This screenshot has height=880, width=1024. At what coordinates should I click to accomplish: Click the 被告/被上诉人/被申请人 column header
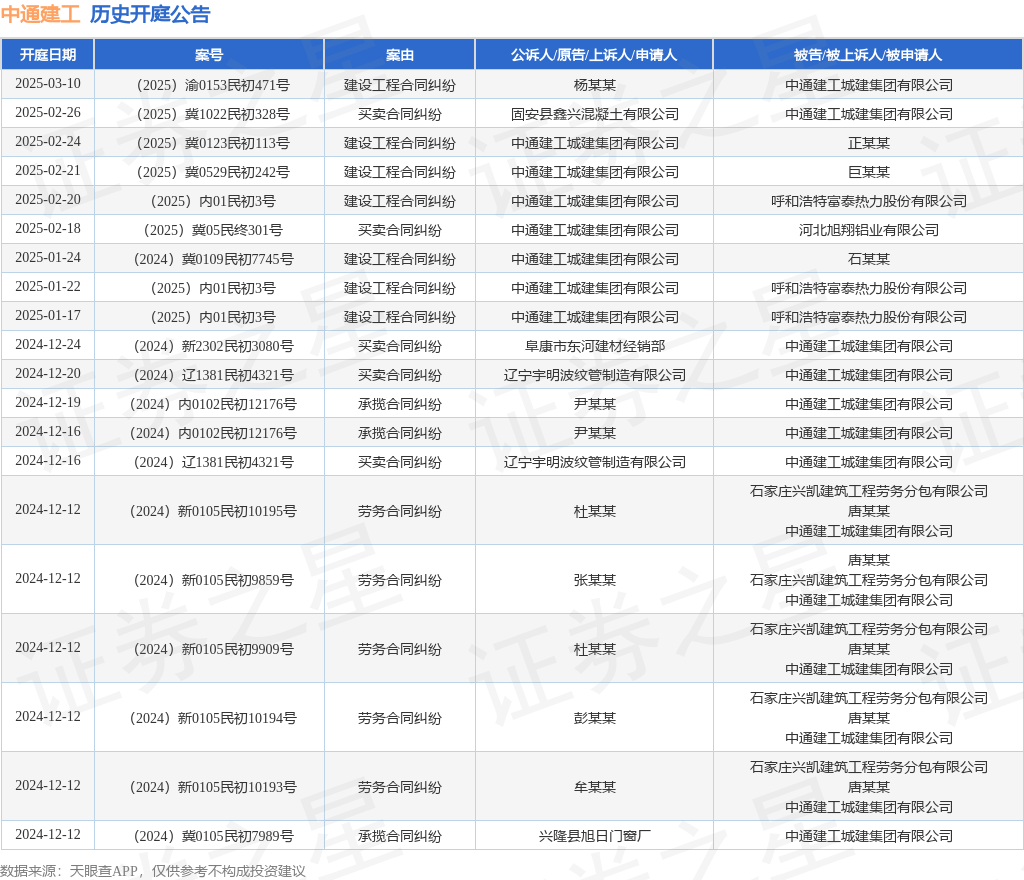click(x=868, y=55)
